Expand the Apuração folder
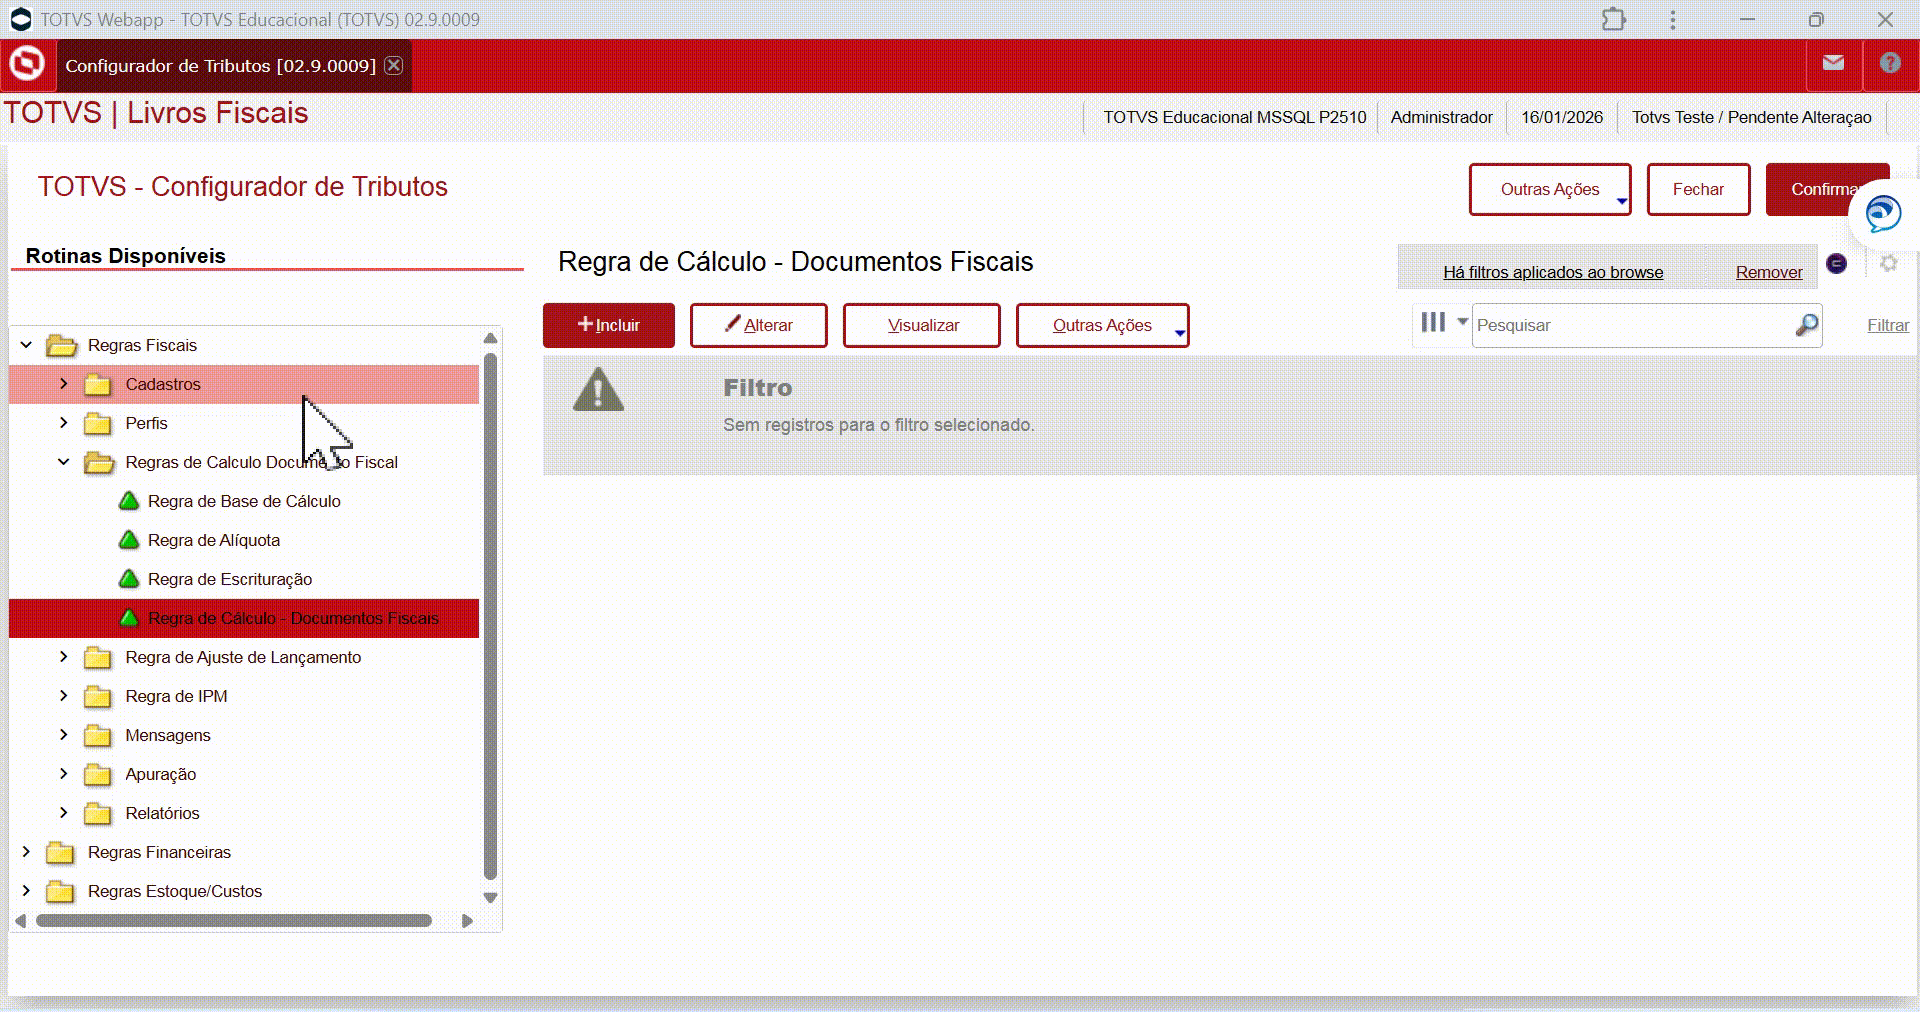The image size is (1920, 1012). pyautogui.click(x=63, y=774)
